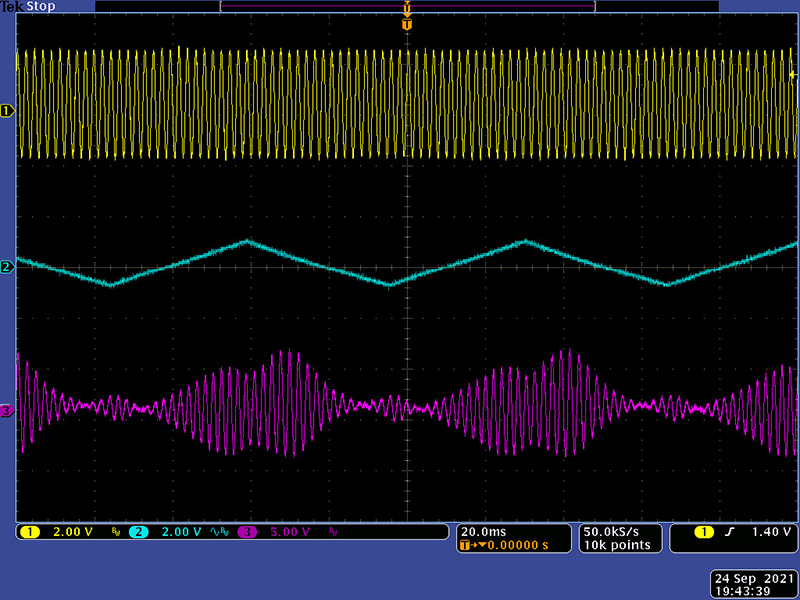
Task: Click the orange trigger position T marker
Action: click(406, 23)
